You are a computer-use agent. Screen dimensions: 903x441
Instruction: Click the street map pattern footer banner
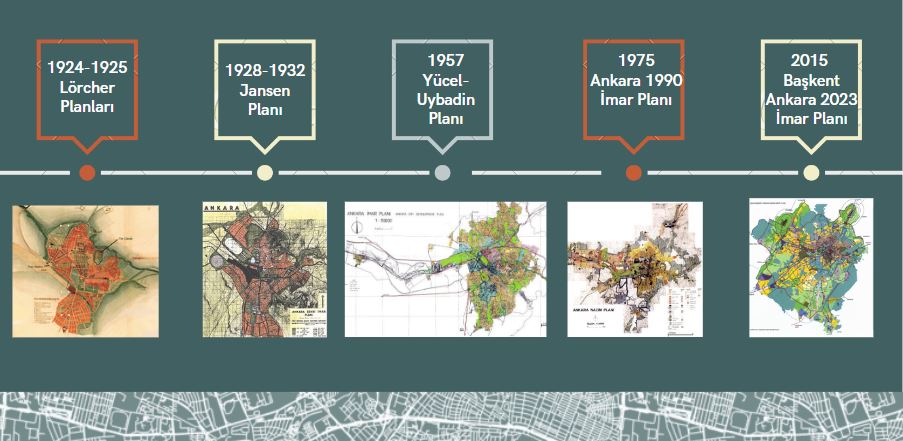coord(451,415)
